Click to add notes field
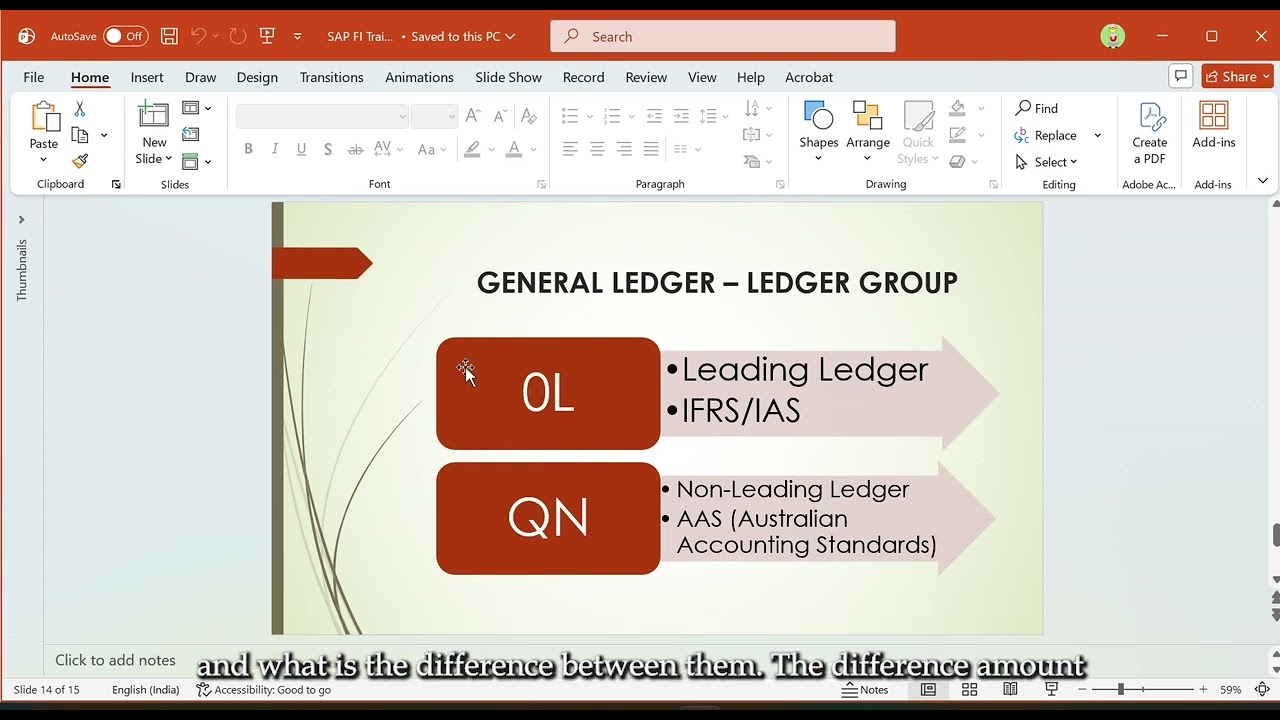This screenshot has height=720, width=1280. [x=115, y=660]
